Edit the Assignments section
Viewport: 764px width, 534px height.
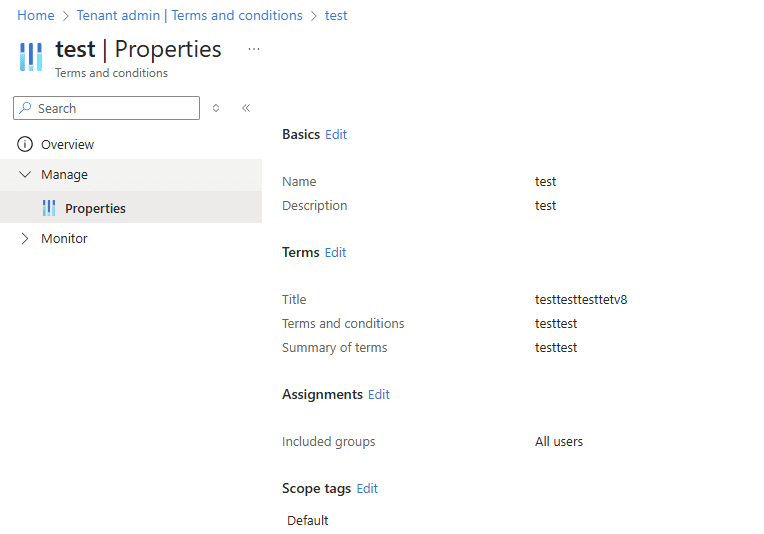(x=379, y=394)
